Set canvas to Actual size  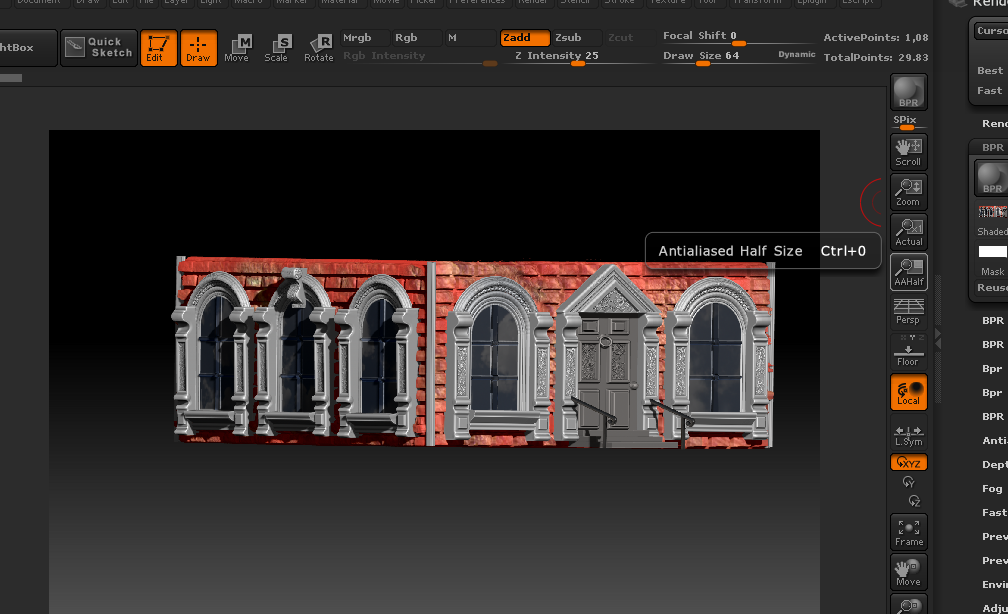pyautogui.click(x=908, y=232)
